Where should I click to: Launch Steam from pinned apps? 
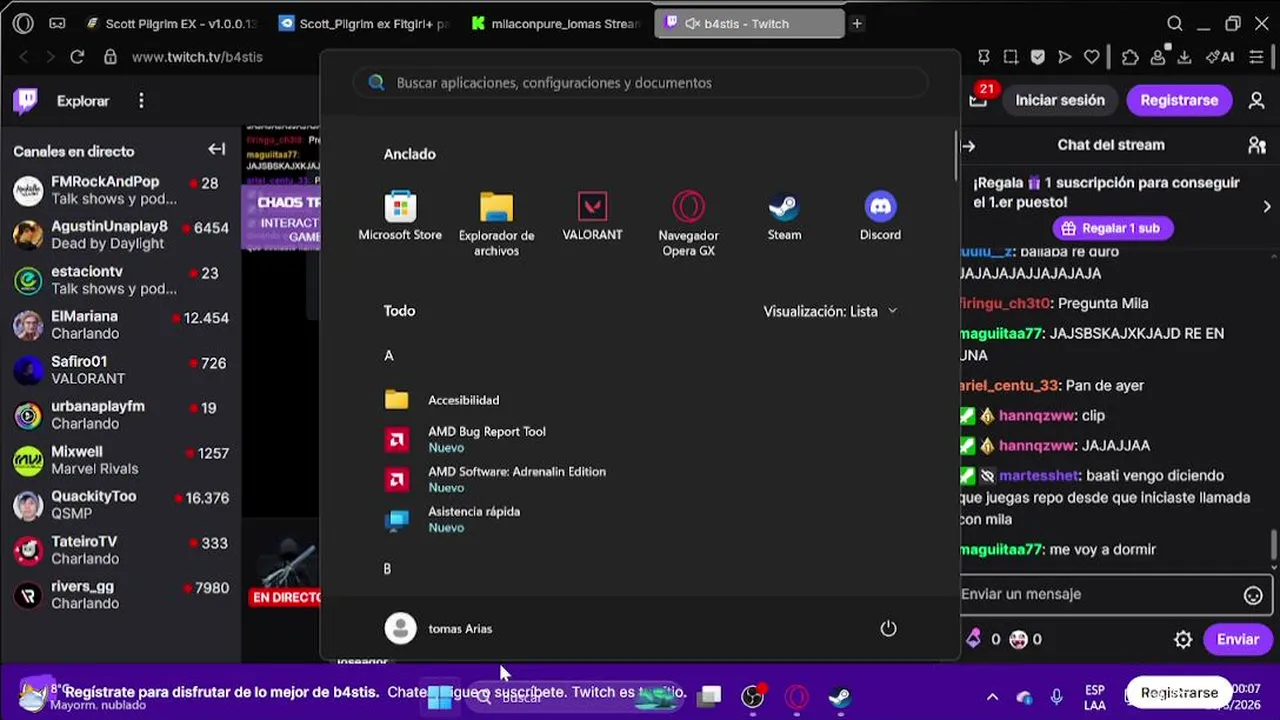[784, 216]
